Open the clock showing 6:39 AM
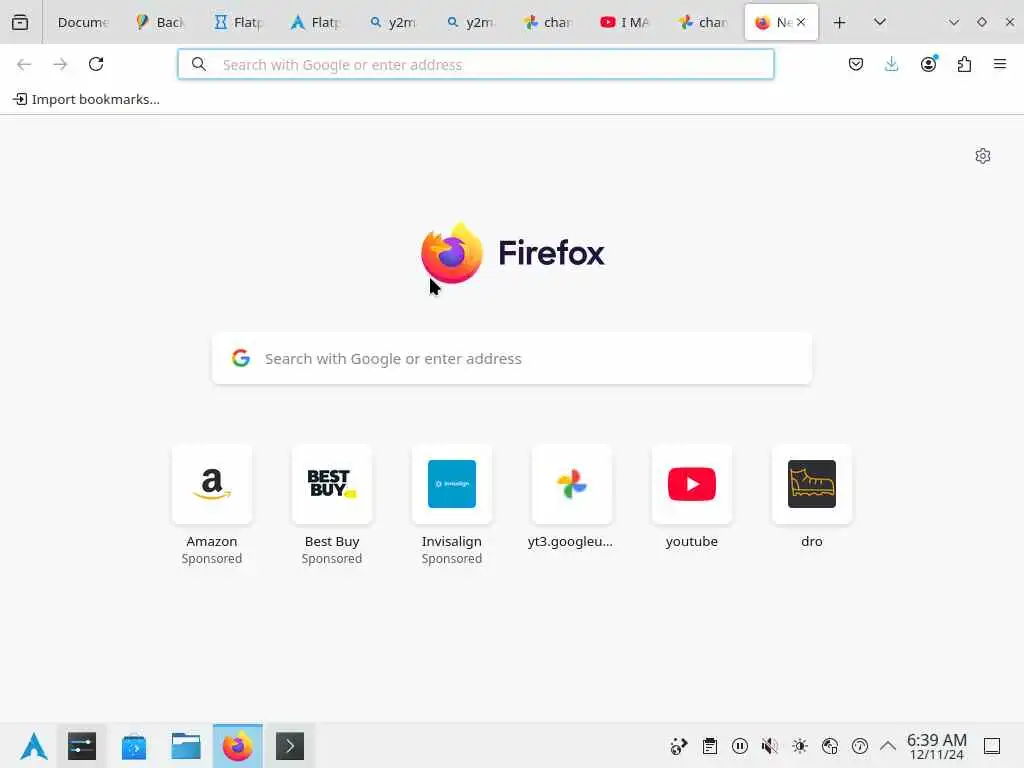1024x768 pixels. (x=936, y=746)
